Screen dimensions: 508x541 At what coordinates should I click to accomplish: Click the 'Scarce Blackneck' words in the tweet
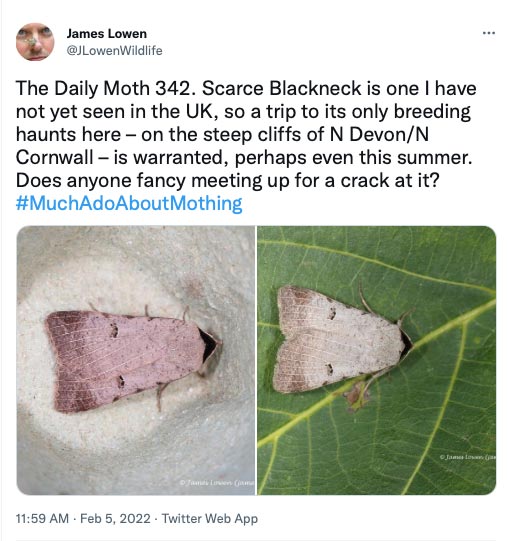click(281, 88)
